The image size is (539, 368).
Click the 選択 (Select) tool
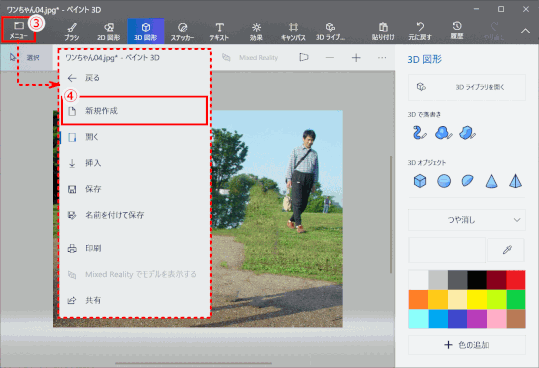coord(26,58)
